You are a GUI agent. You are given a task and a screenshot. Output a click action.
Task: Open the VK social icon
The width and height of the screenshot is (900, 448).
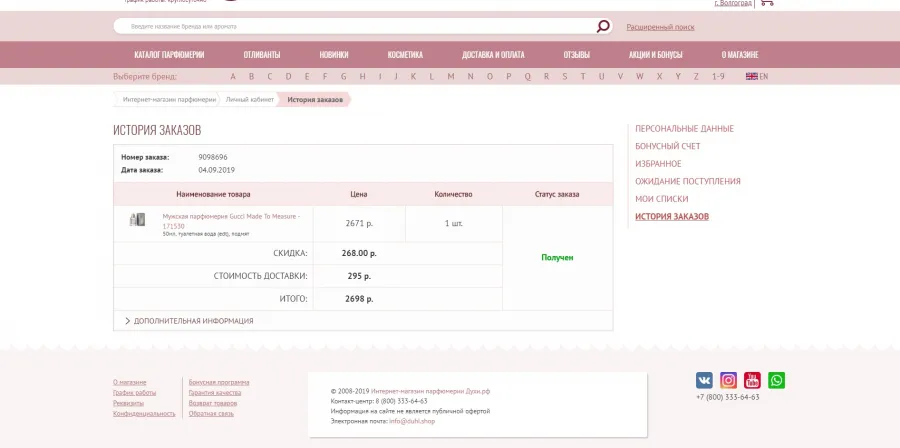pos(704,380)
